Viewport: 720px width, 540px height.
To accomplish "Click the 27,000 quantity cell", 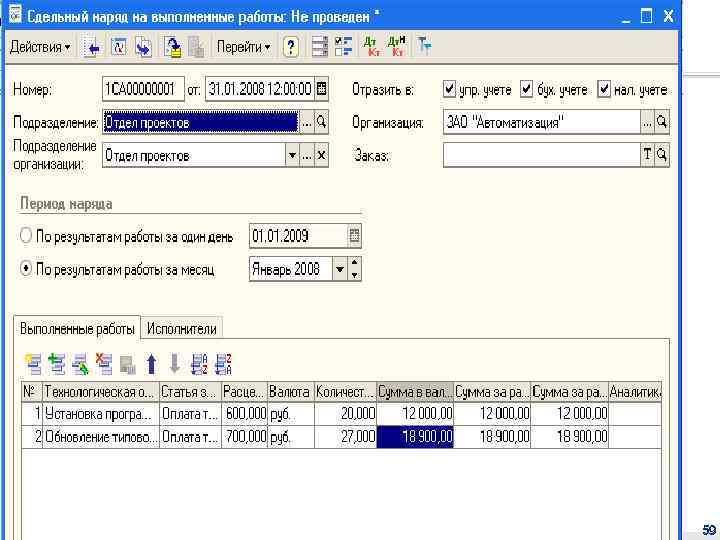I will 345,437.
